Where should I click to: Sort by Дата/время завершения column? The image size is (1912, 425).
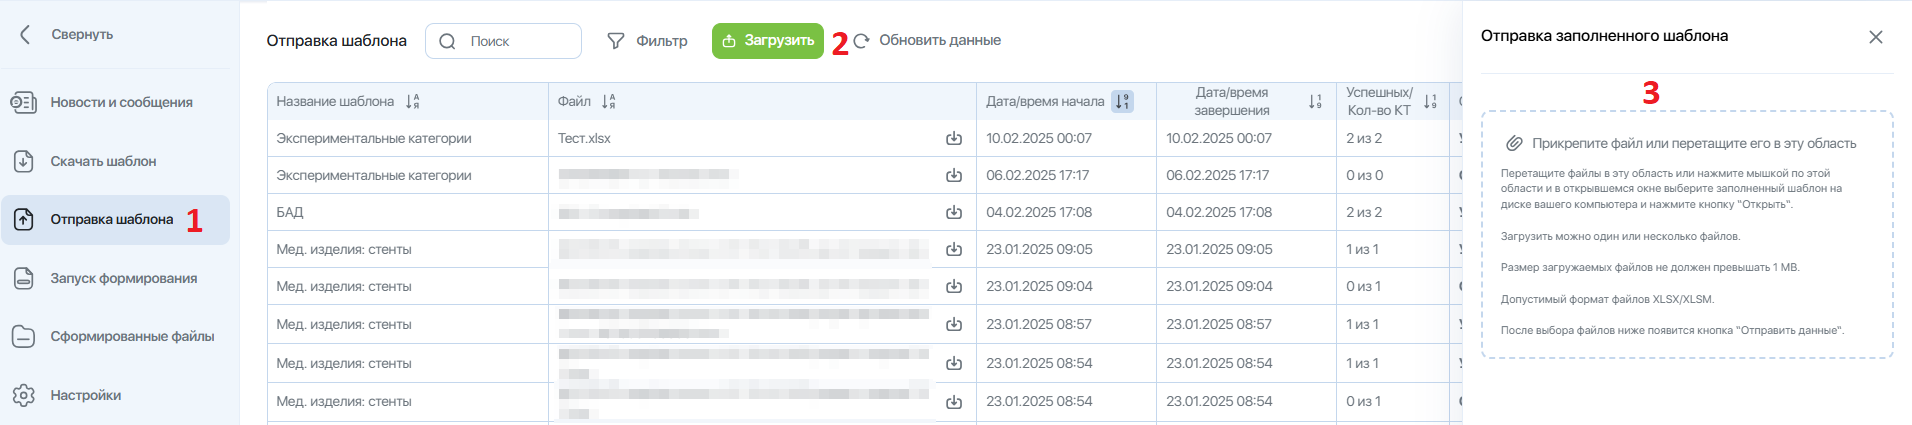tap(1315, 101)
